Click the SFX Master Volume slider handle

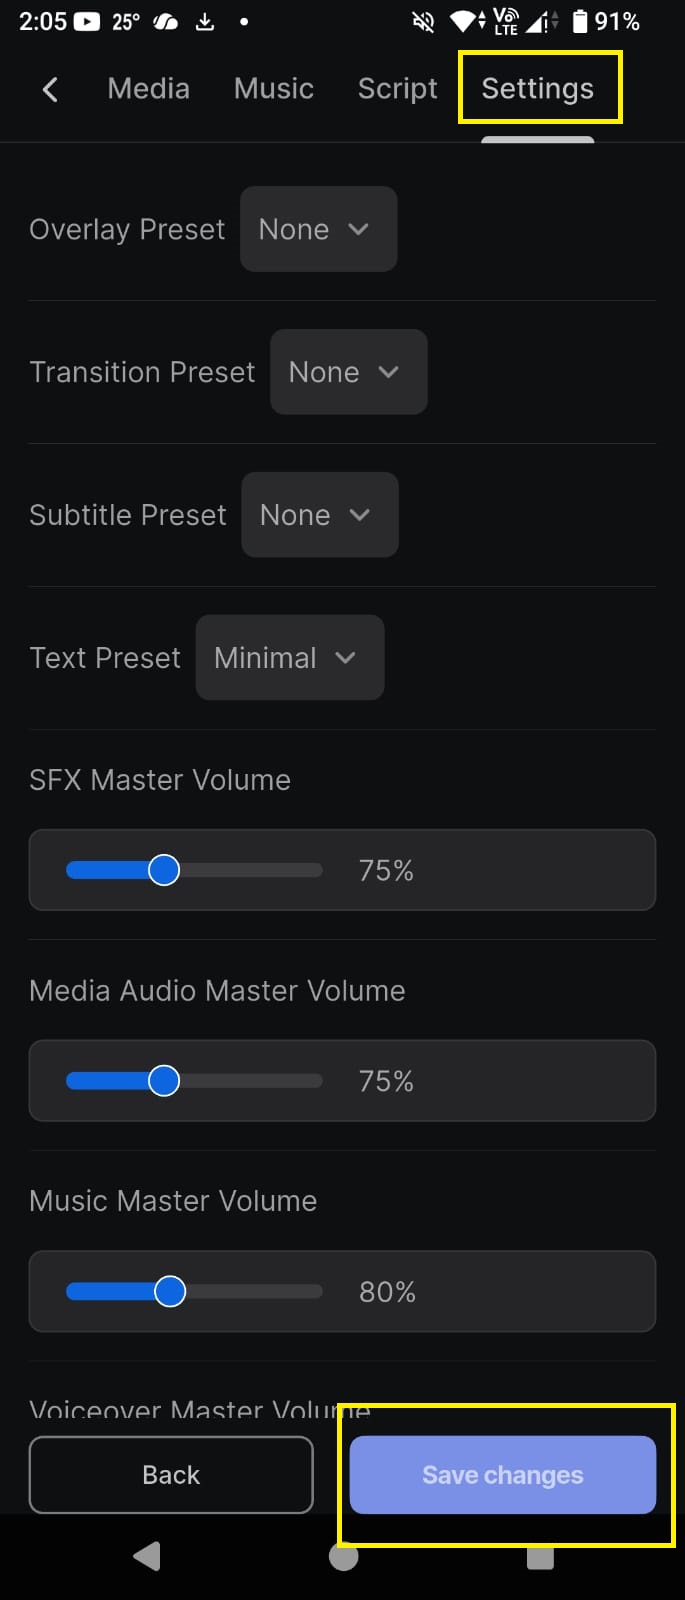[x=164, y=870]
